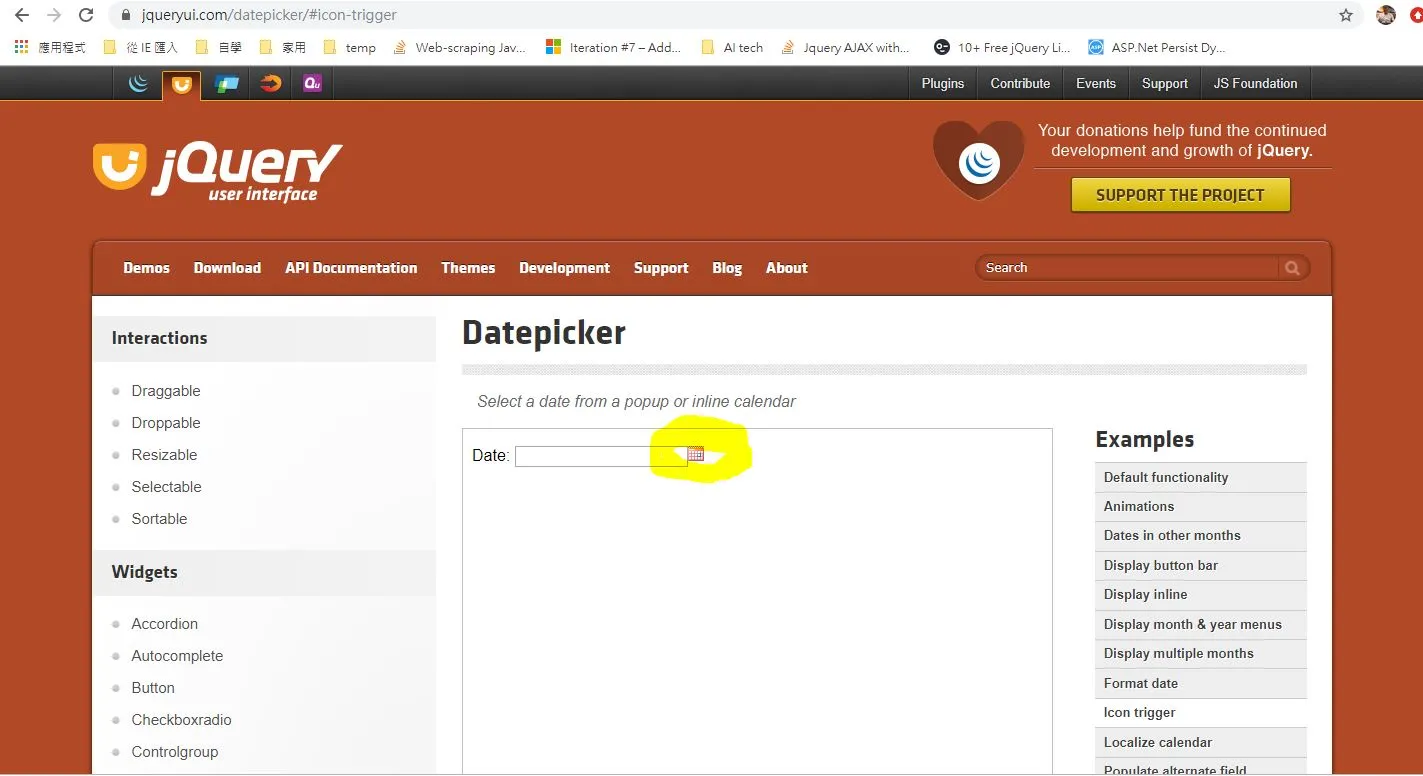This screenshot has height=776, width=1423.
Task: Open the Iteration #7 – Add... bookmark
Action: tap(613, 47)
